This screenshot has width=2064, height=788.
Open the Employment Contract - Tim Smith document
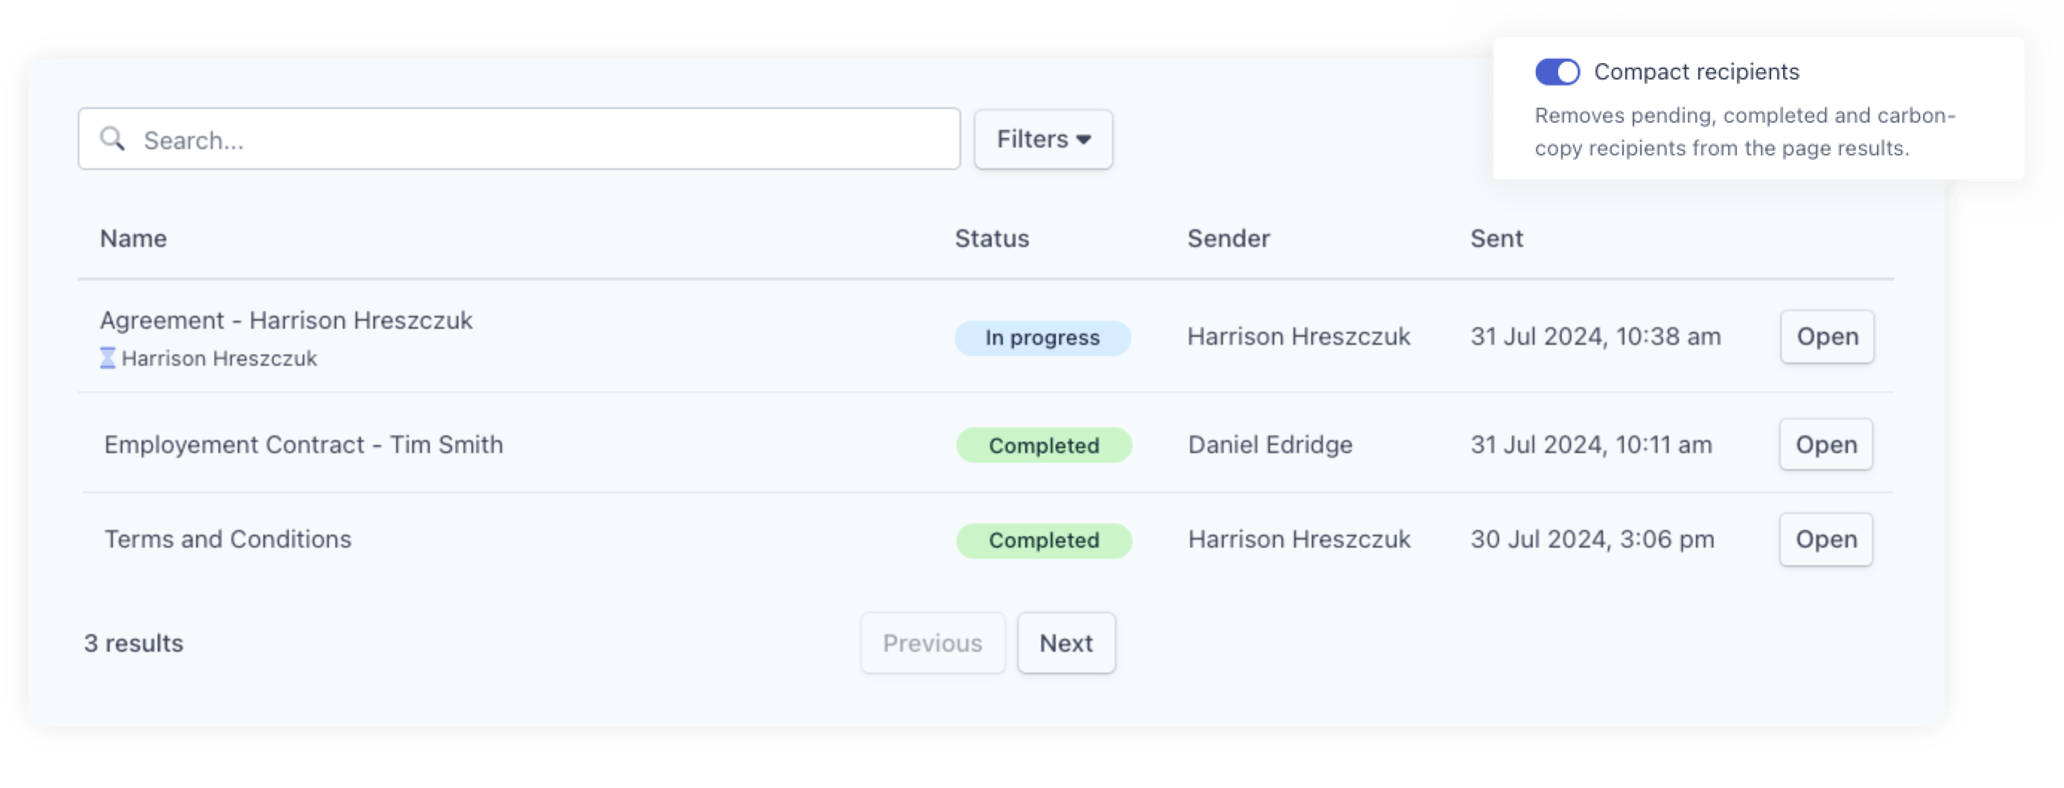pos(1825,445)
